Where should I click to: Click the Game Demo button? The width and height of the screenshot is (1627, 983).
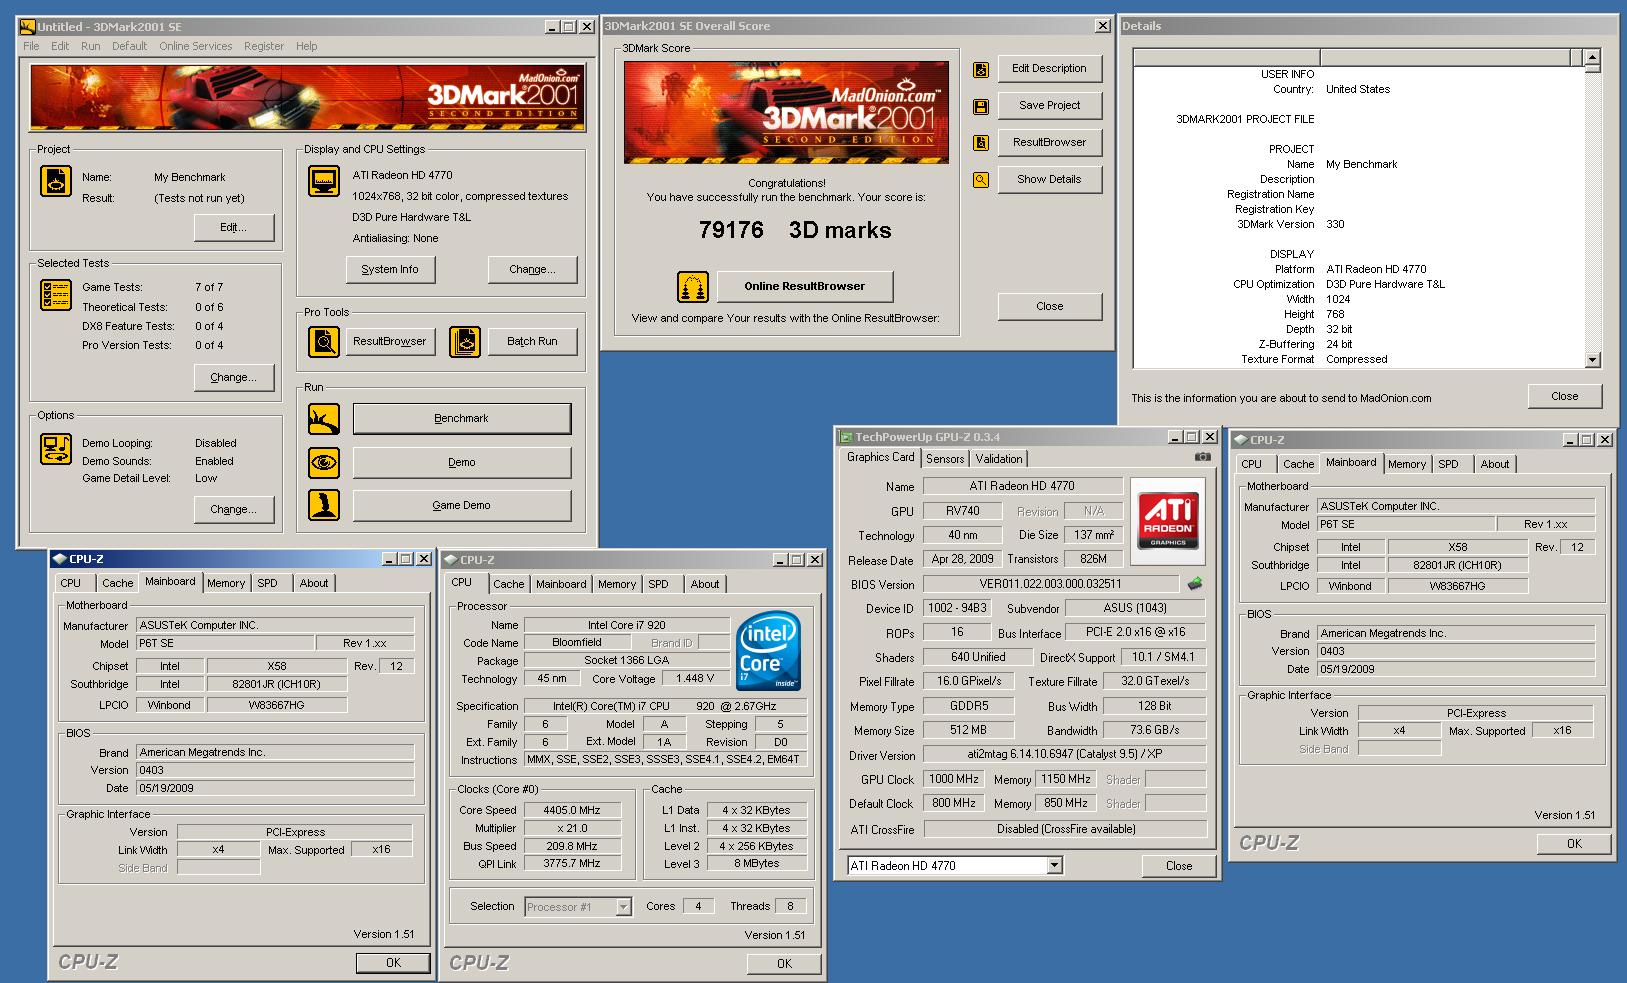tap(461, 506)
